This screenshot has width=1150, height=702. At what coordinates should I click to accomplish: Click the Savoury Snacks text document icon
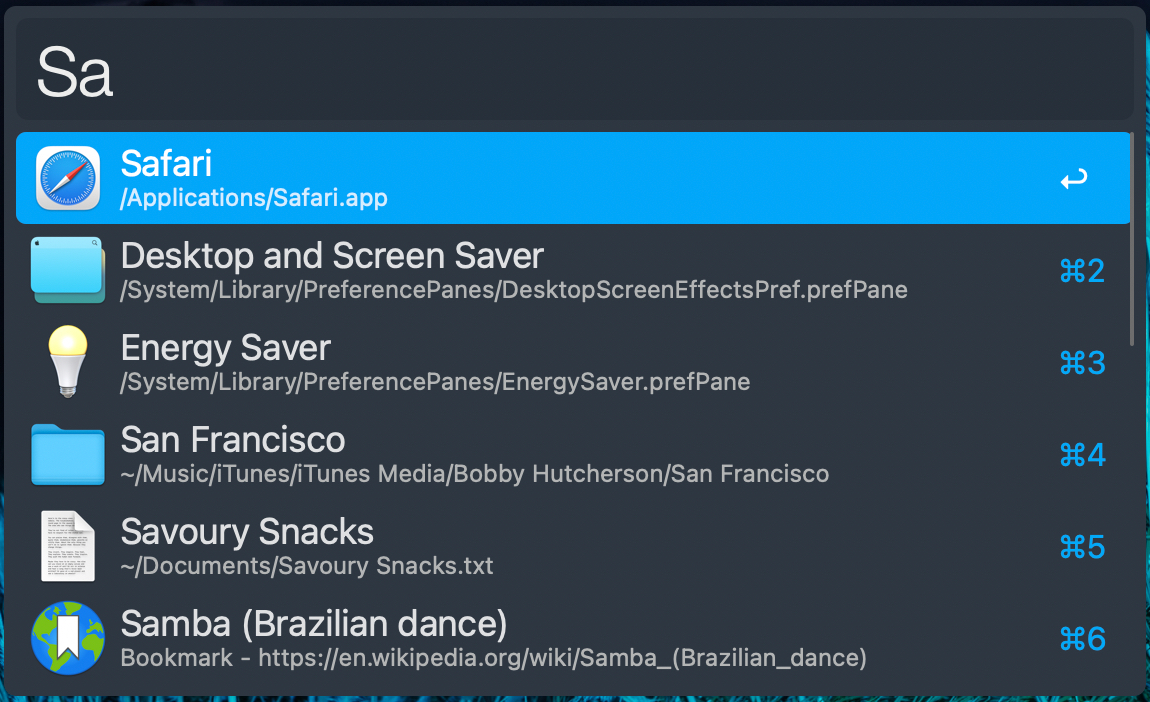click(68, 546)
